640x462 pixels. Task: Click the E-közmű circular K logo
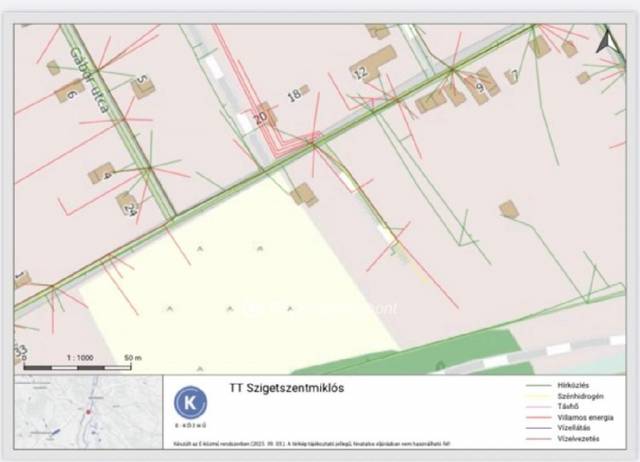click(x=191, y=403)
